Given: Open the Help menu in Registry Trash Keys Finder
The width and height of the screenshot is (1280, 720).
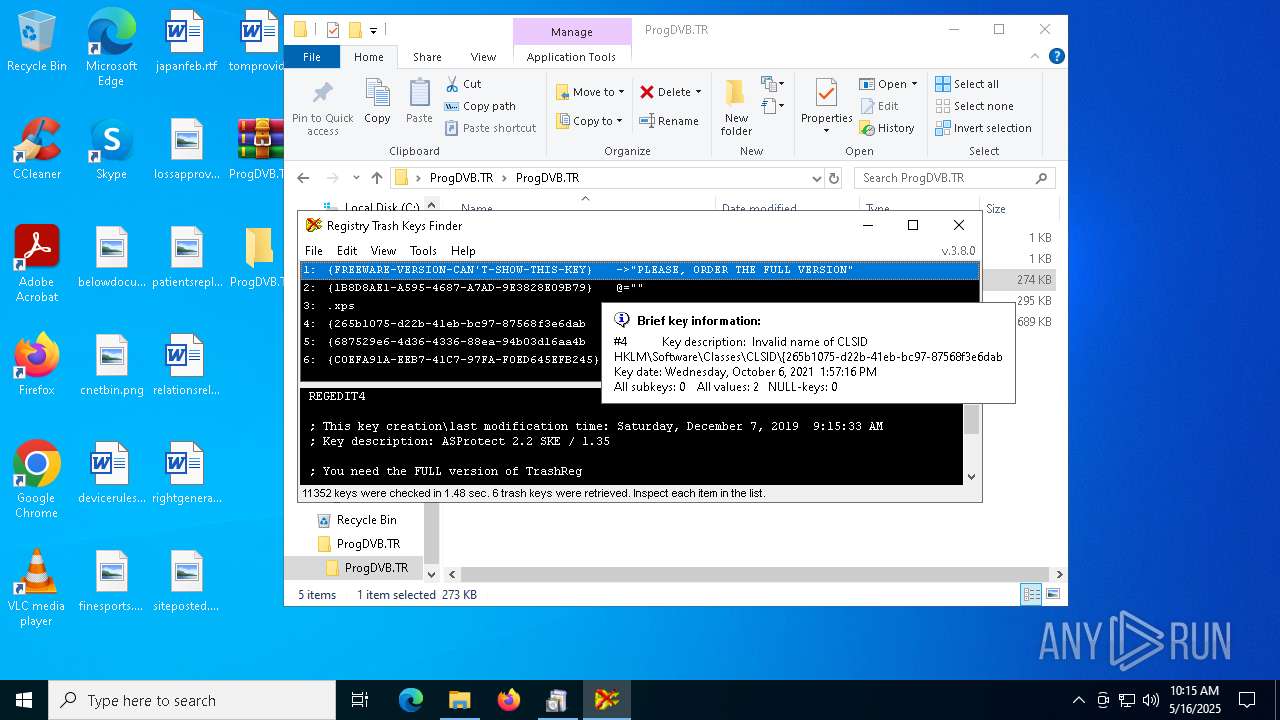Looking at the screenshot, I should (463, 251).
